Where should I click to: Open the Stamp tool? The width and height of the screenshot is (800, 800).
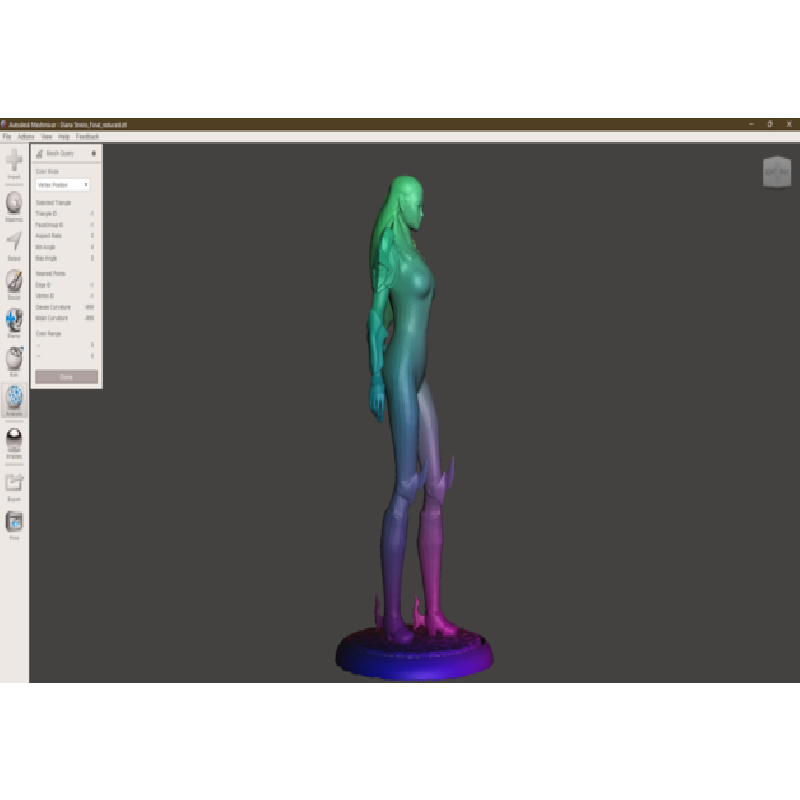14,320
